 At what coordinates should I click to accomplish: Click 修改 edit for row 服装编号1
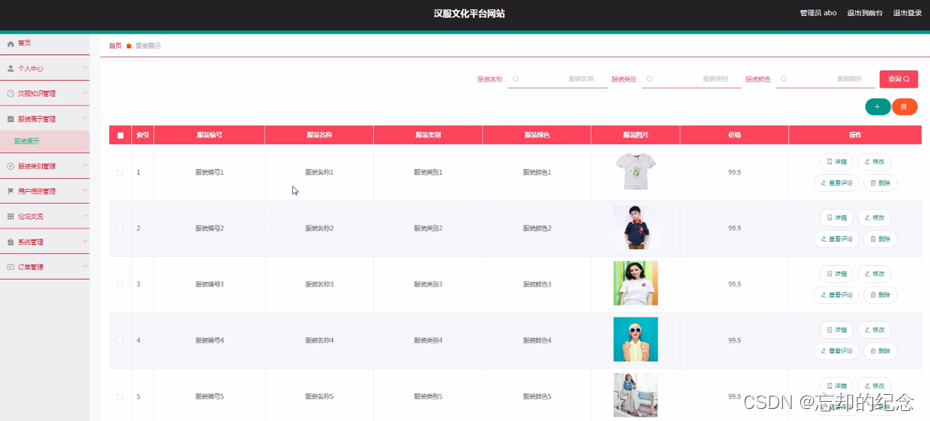click(874, 161)
